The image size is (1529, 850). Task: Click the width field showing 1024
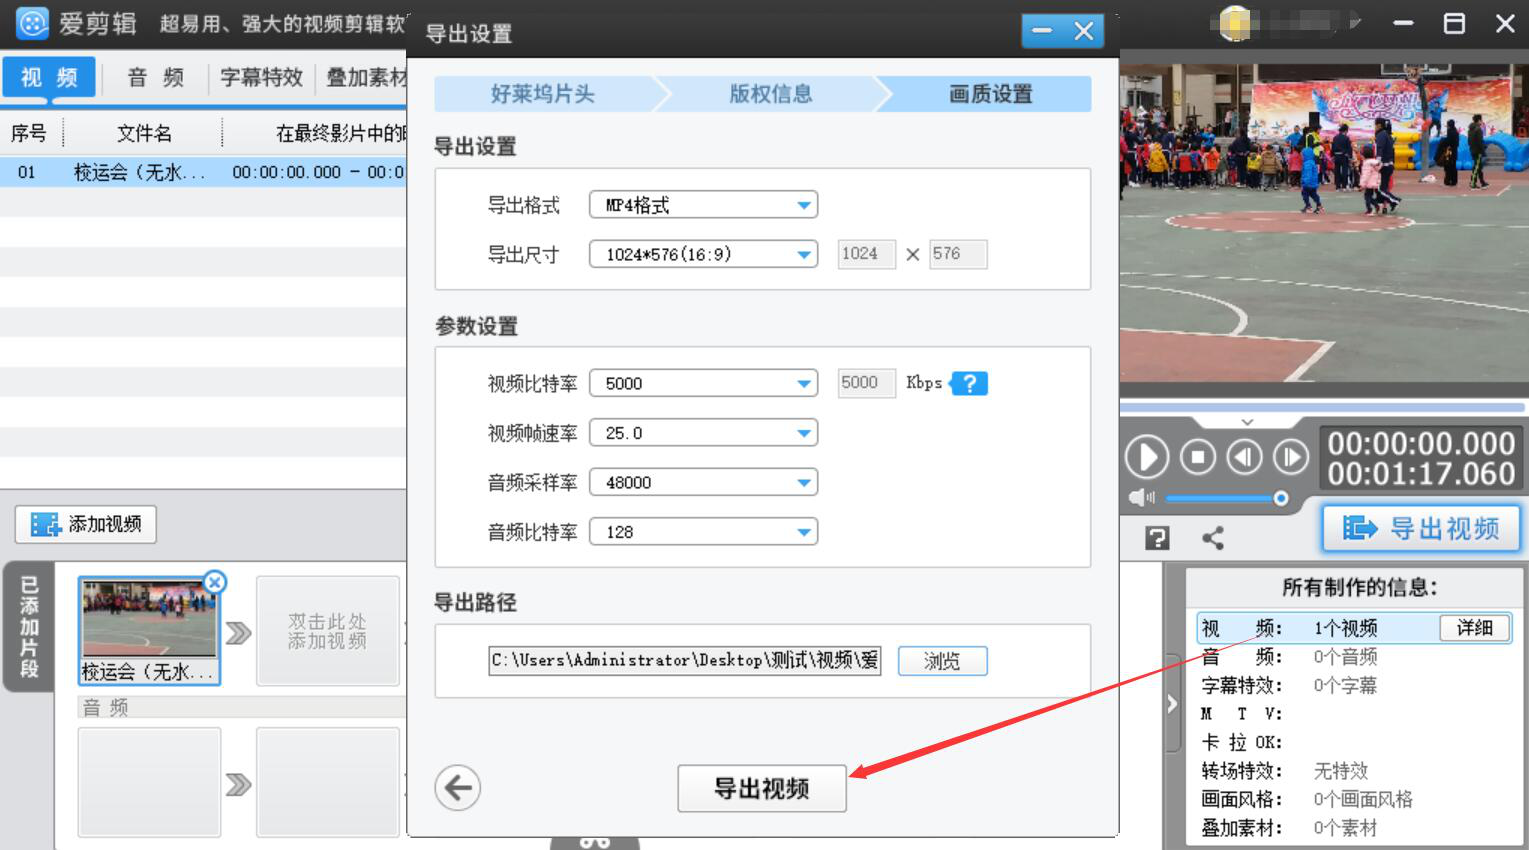click(866, 254)
